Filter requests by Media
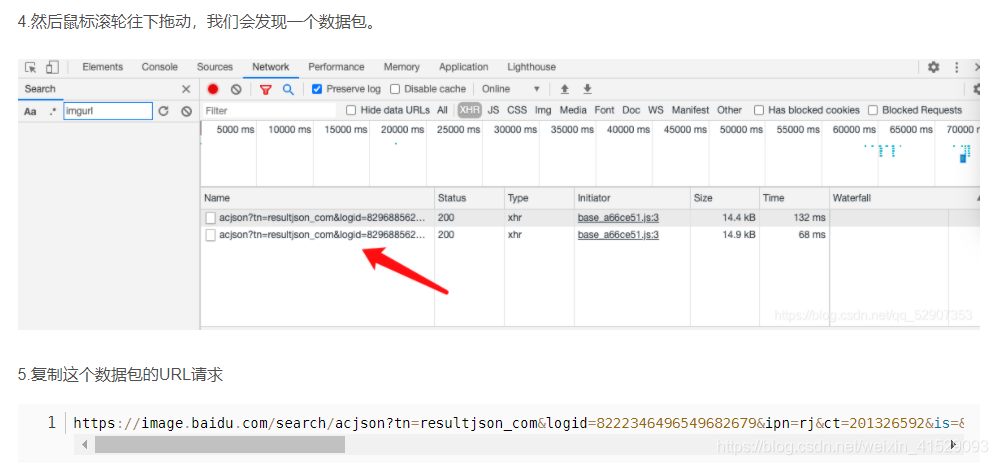998x465 pixels. tap(573, 110)
